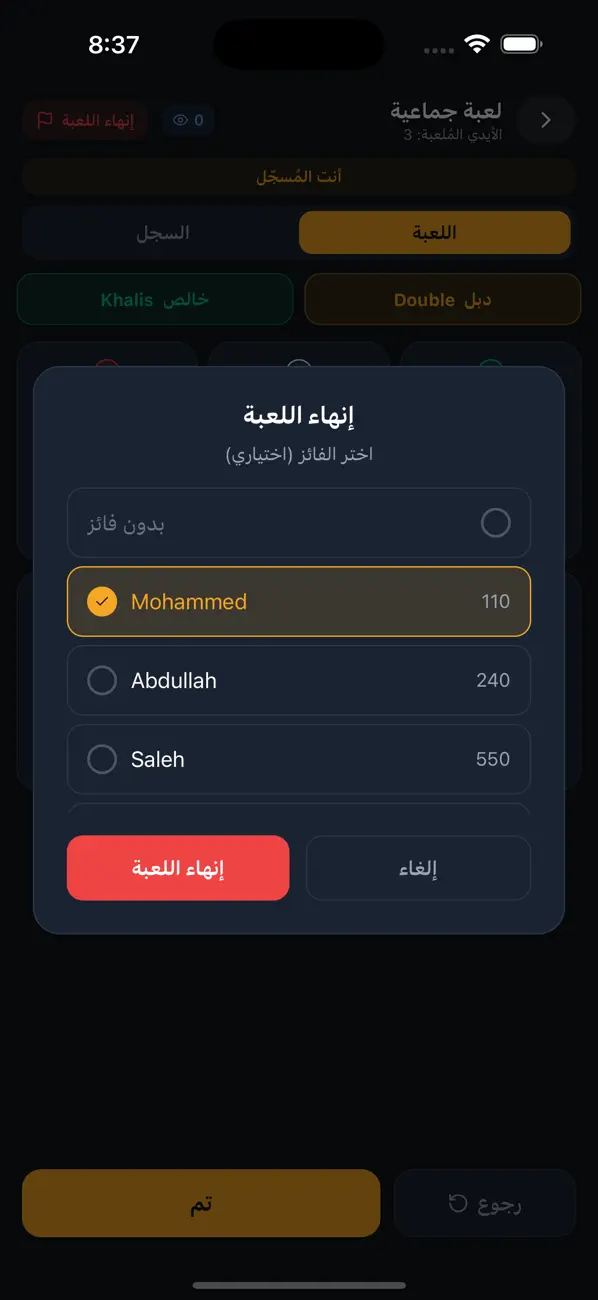Switch to the السجل tab
This screenshot has height=1300, width=598.
[x=162, y=232]
